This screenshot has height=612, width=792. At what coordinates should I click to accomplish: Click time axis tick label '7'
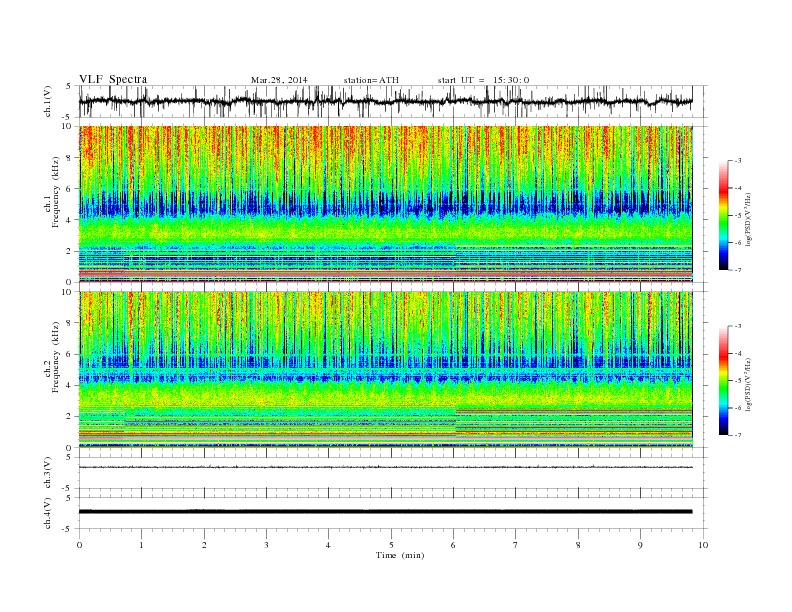[516, 545]
